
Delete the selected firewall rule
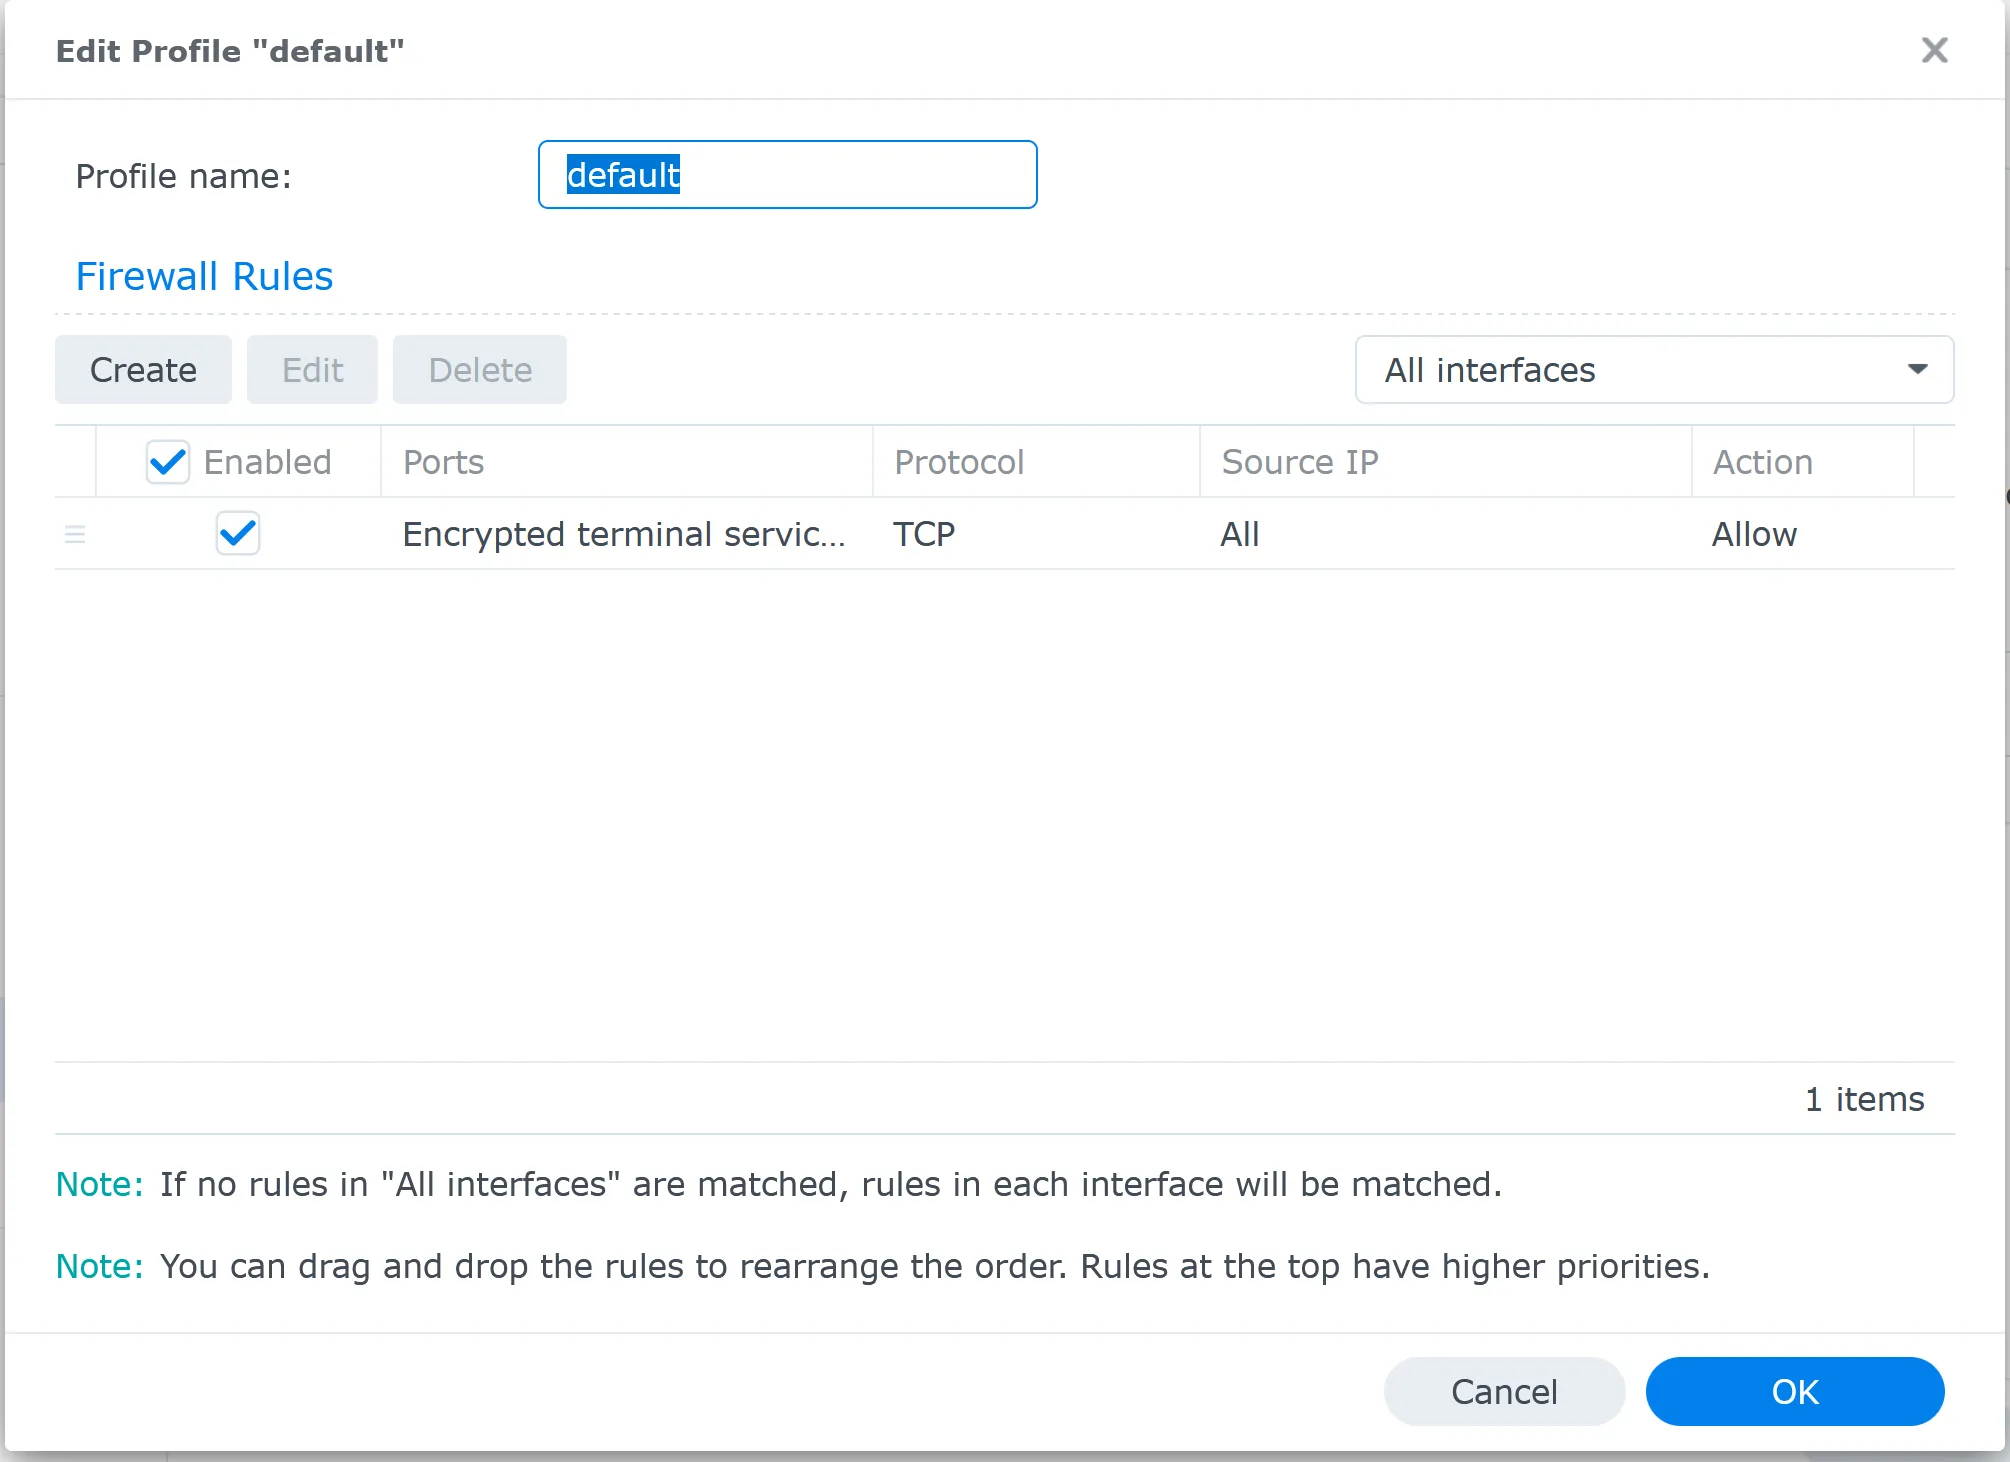[480, 369]
